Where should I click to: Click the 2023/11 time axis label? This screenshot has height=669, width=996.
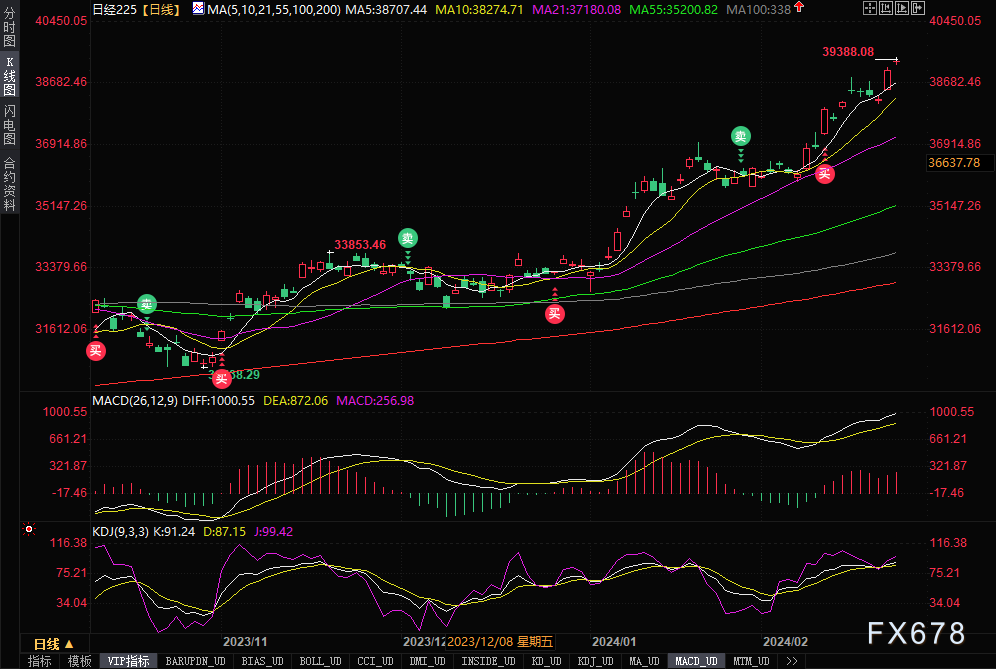[x=245, y=642]
